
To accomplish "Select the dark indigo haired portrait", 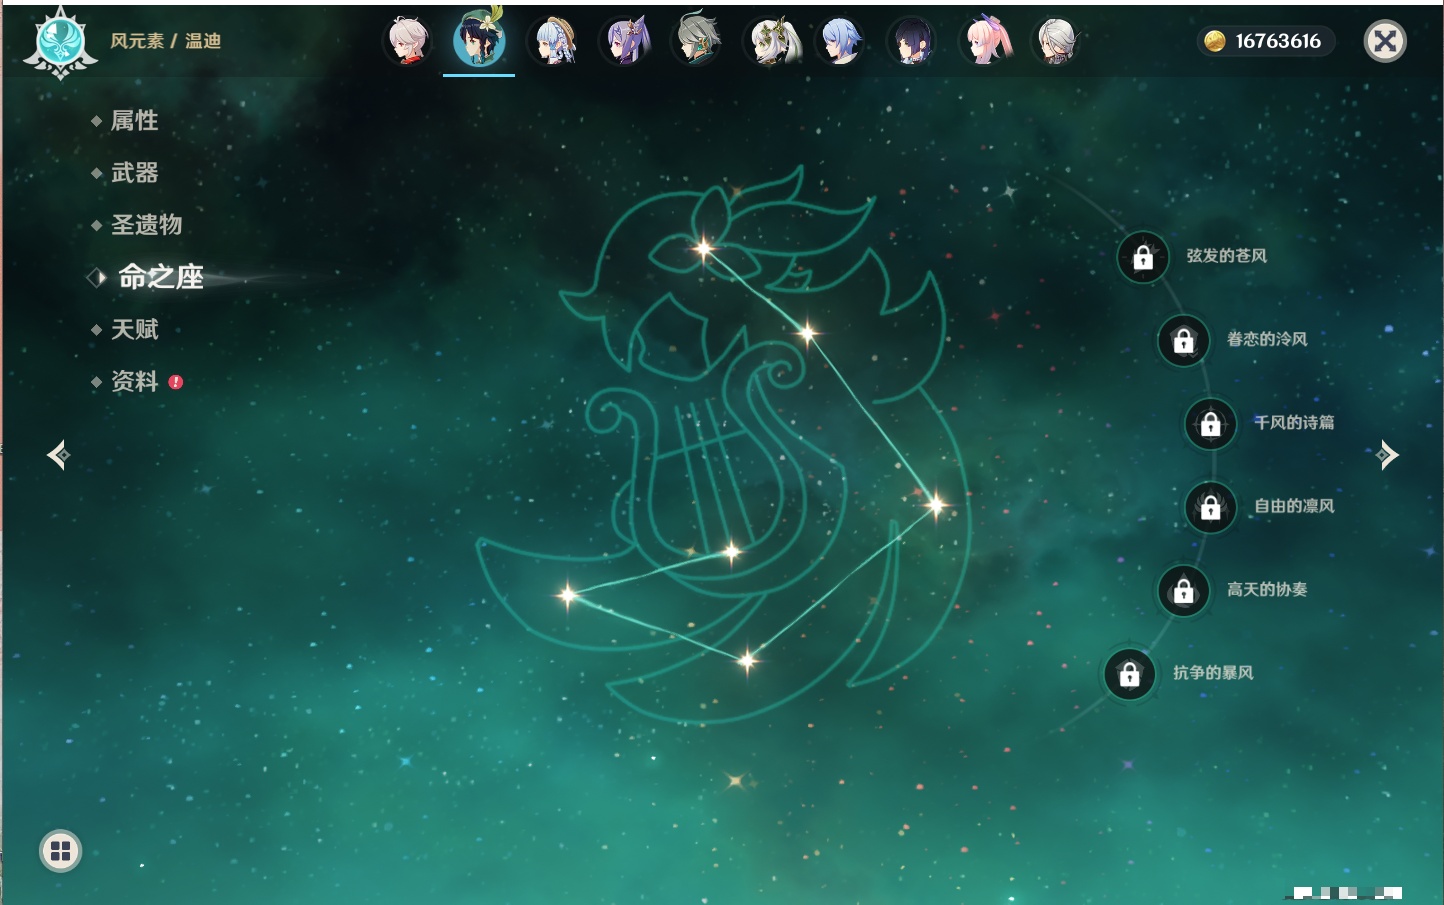I will 912,41.
